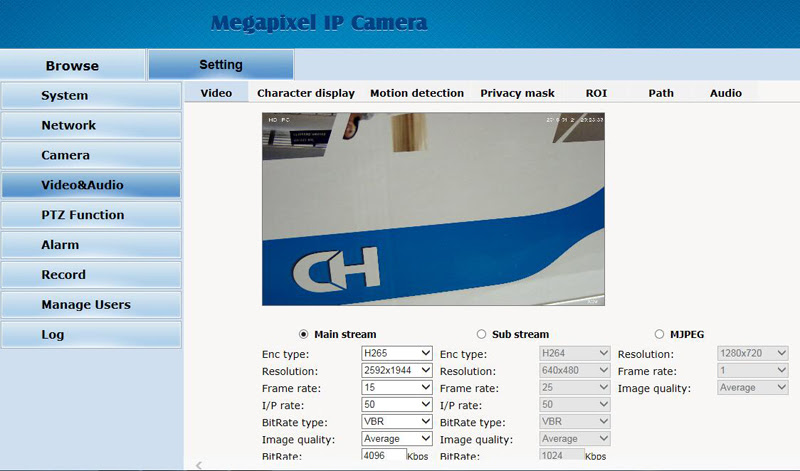Viewport: 800px width, 471px height.
Task: Open Sub stream Resolution 640x480 dropdown
Action: point(574,370)
